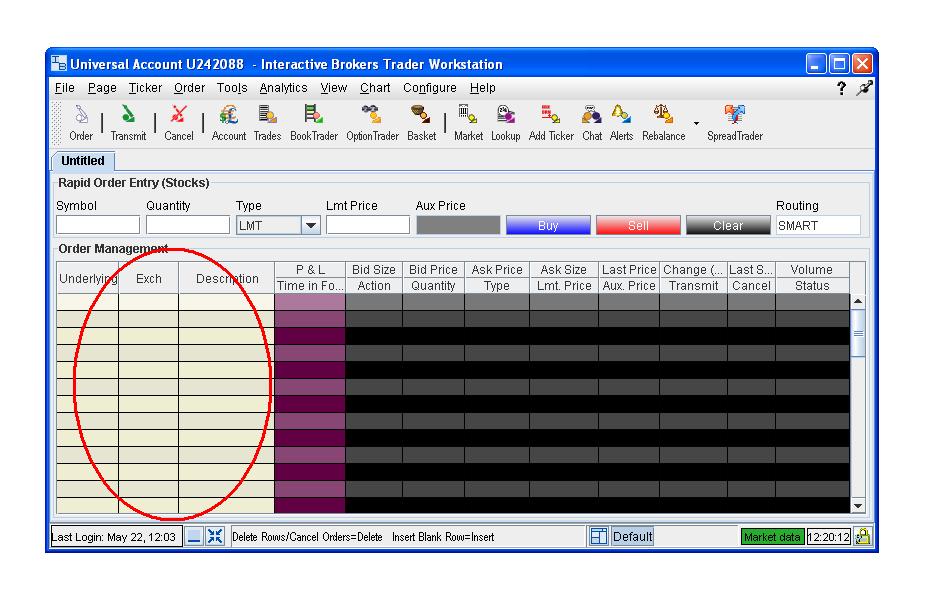
Task: Click the Order toolbar icon
Action: click(x=81, y=123)
